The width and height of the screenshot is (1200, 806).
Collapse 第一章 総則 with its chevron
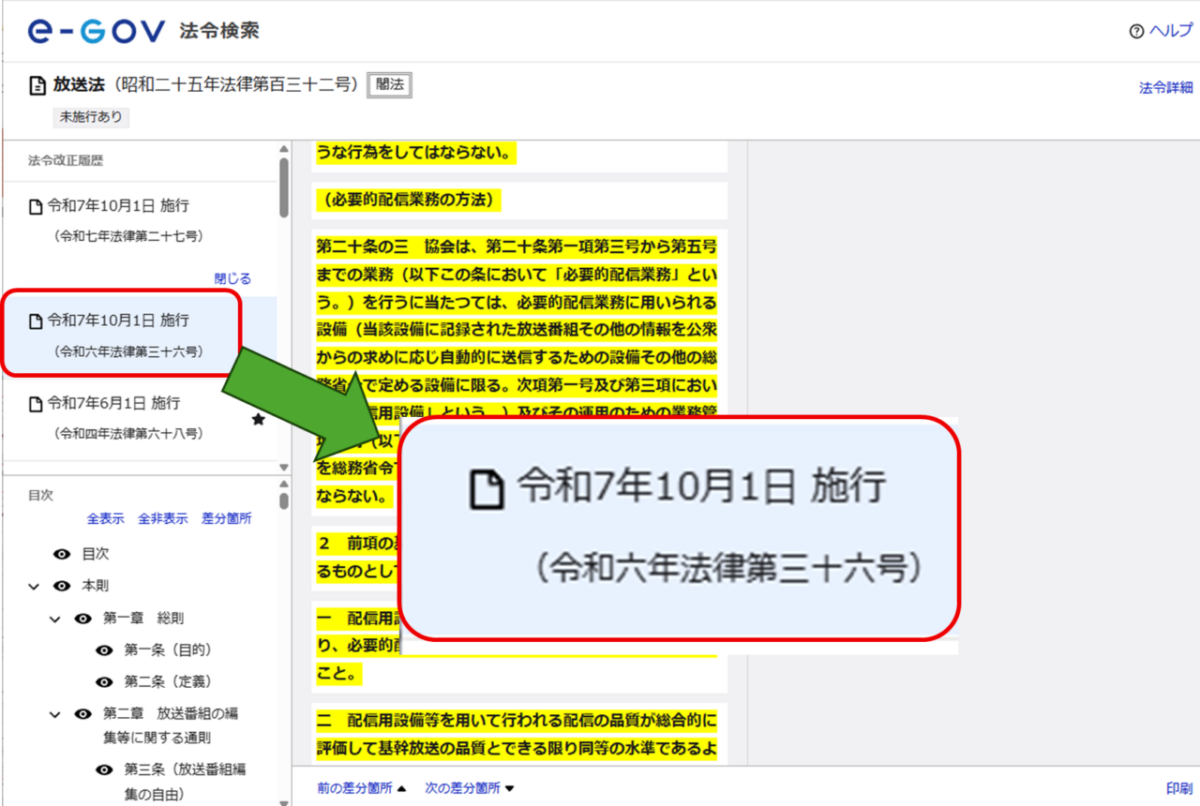58,620
